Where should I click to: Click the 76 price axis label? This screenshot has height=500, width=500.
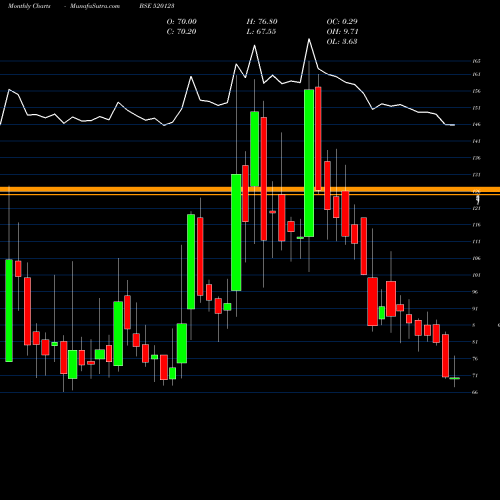[476, 359]
